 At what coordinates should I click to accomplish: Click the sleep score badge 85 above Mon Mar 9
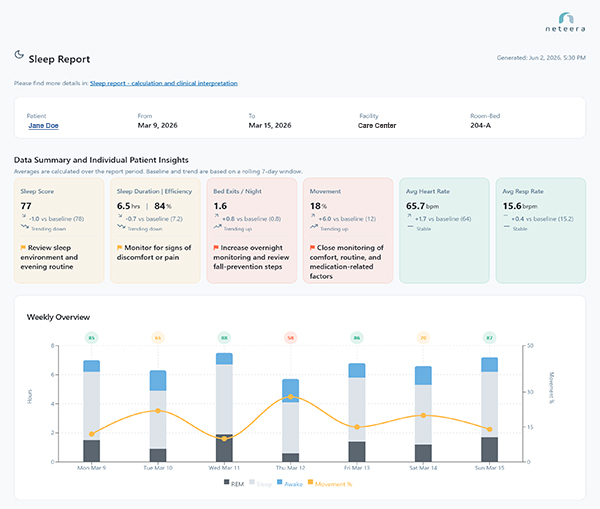tap(91, 338)
